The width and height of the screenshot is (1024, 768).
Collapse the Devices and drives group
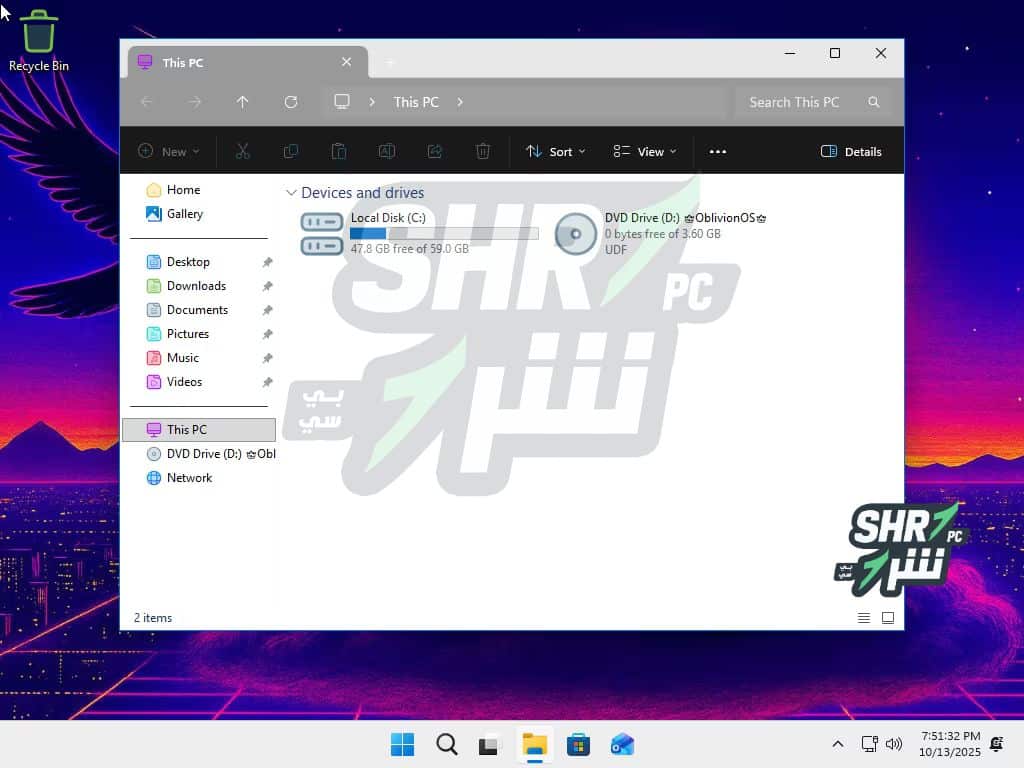[291, 193]
